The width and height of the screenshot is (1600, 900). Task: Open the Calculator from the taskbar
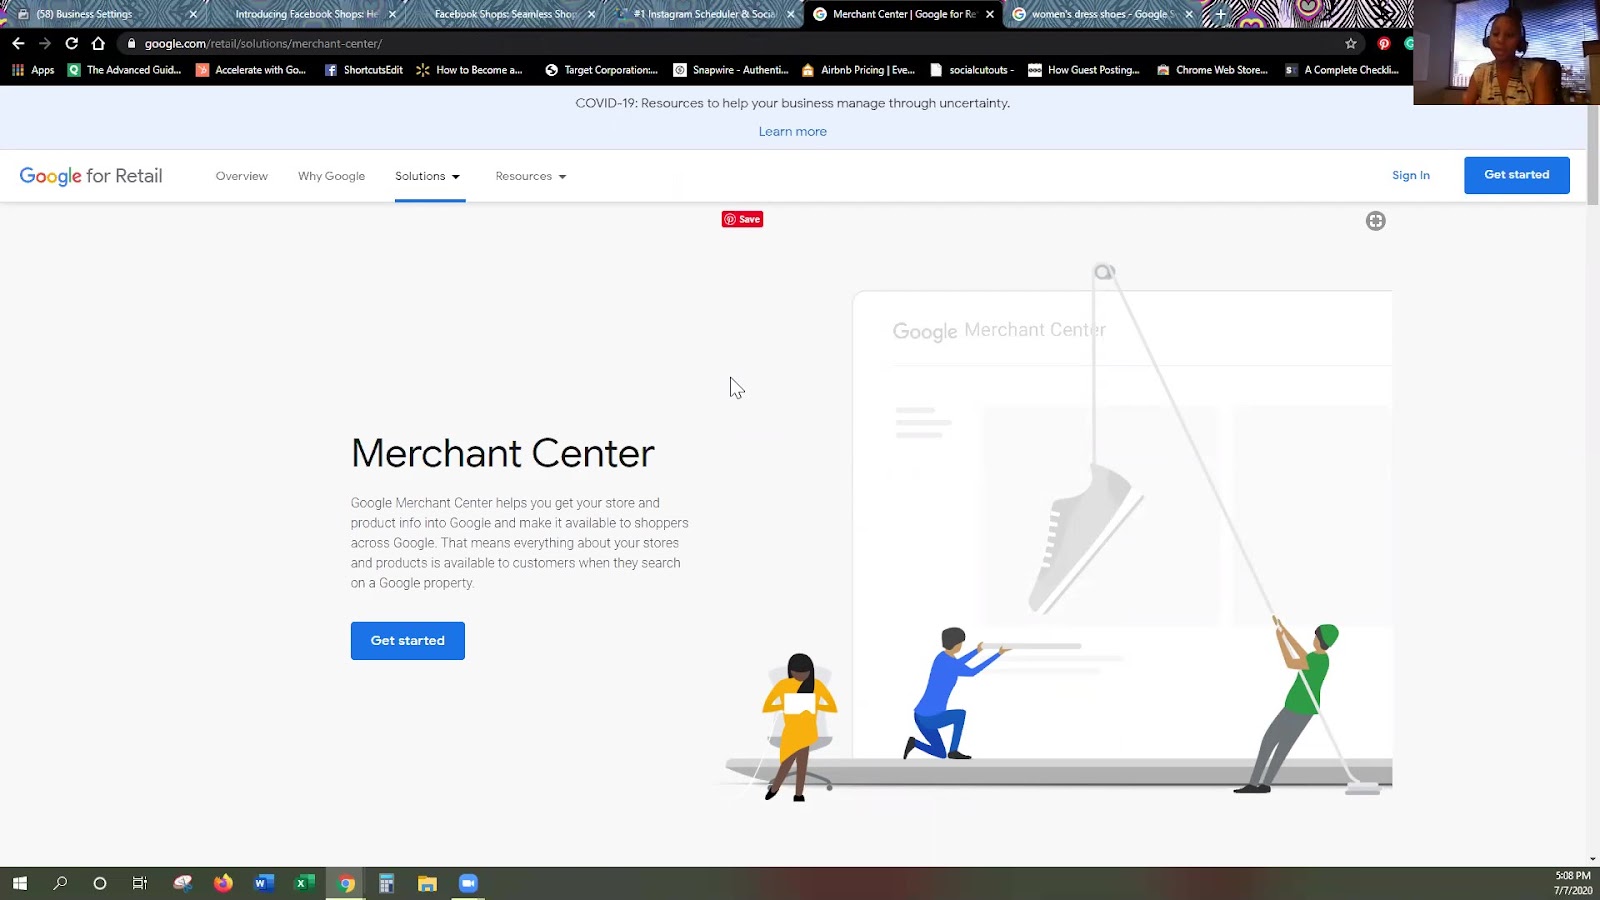386,883
